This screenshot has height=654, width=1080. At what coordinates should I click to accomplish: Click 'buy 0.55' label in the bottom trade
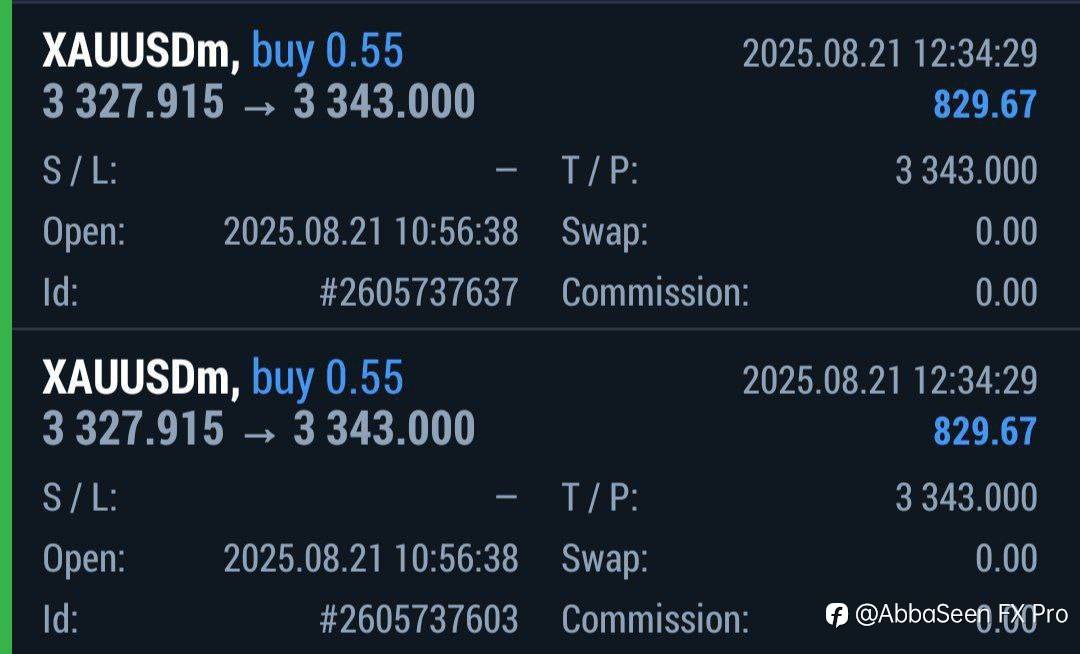tap(327, 378)
